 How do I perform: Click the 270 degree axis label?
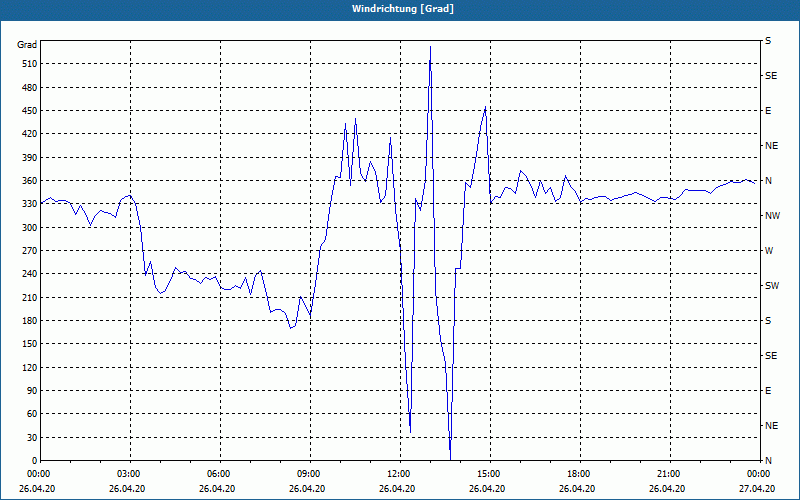point(29,251)
